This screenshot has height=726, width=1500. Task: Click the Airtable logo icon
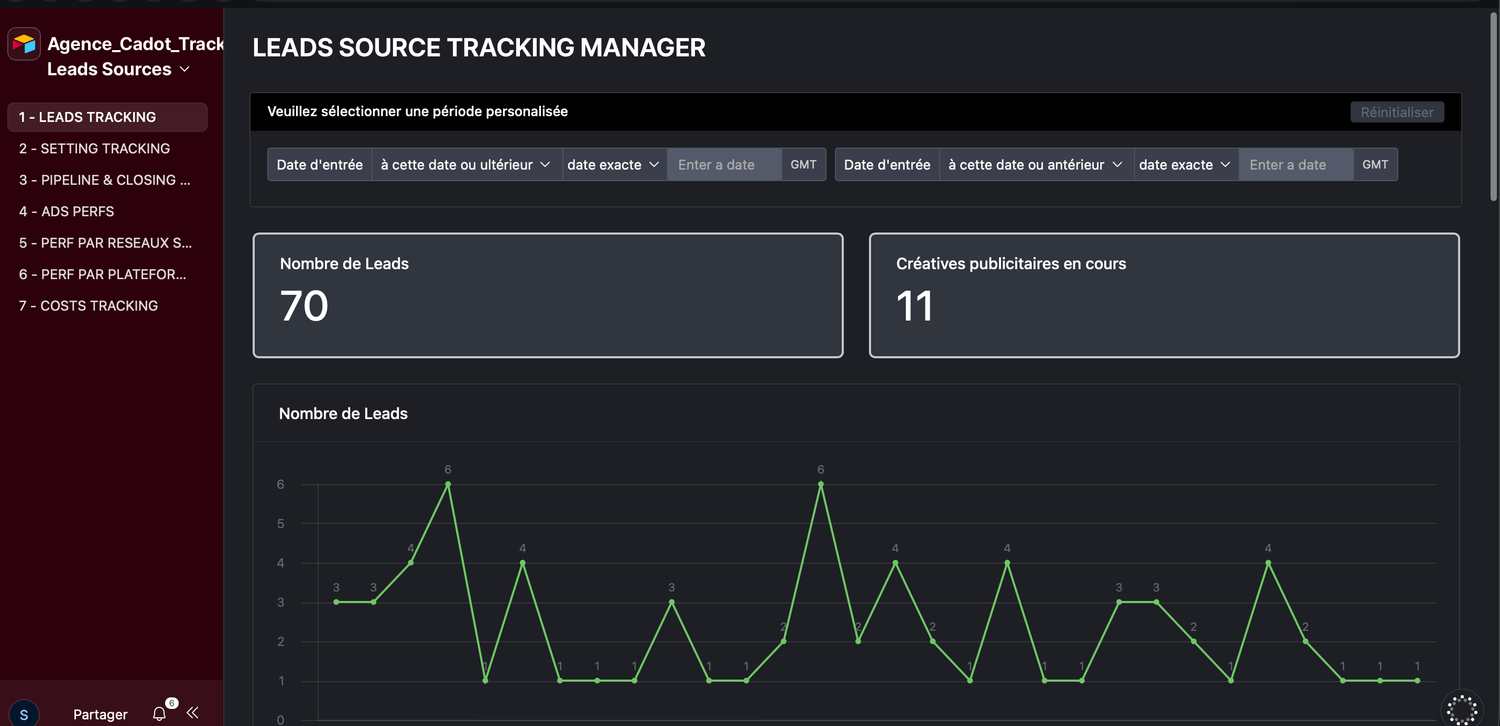[x=24, y=44]
